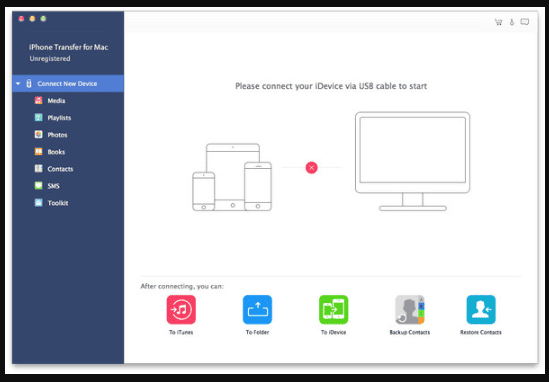Screen dimensions: 549x382
Task: Click the To iTunes icon
Action: coord(181,310)
